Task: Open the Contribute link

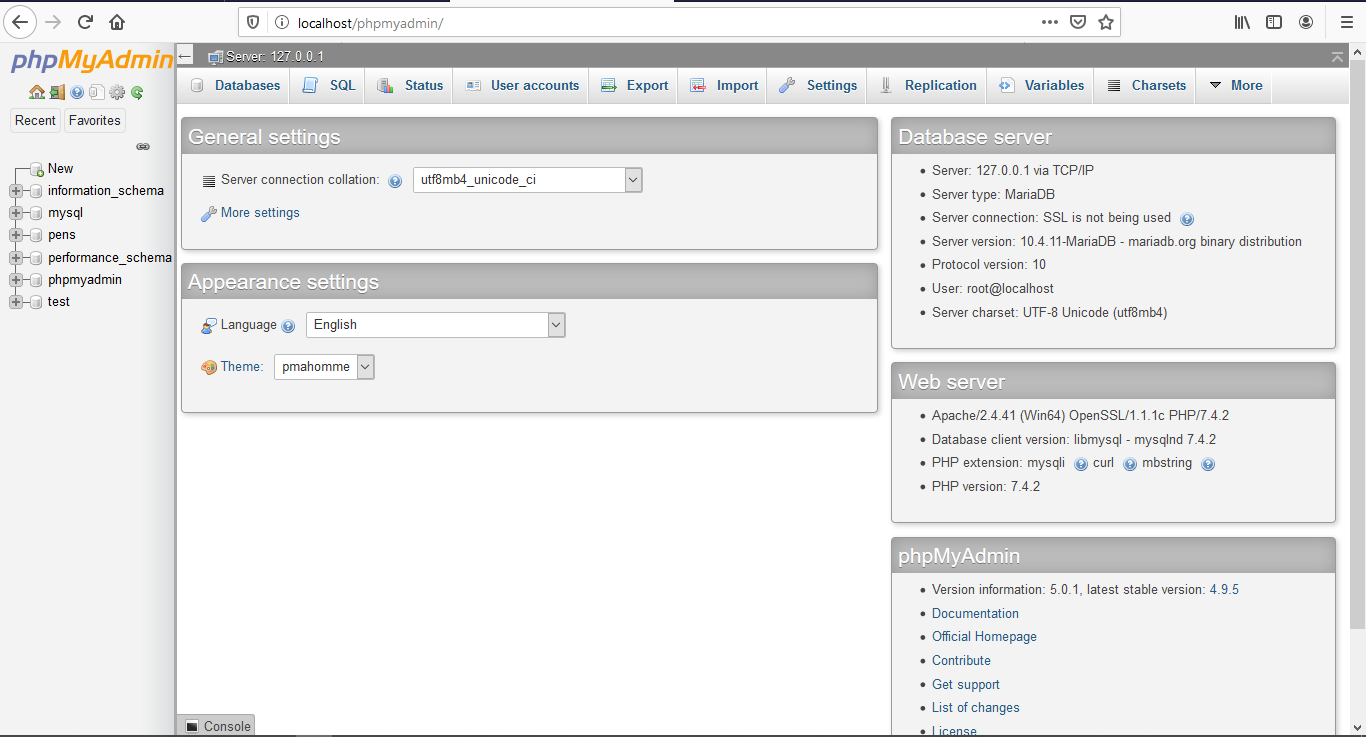Action: click(961, 661)
